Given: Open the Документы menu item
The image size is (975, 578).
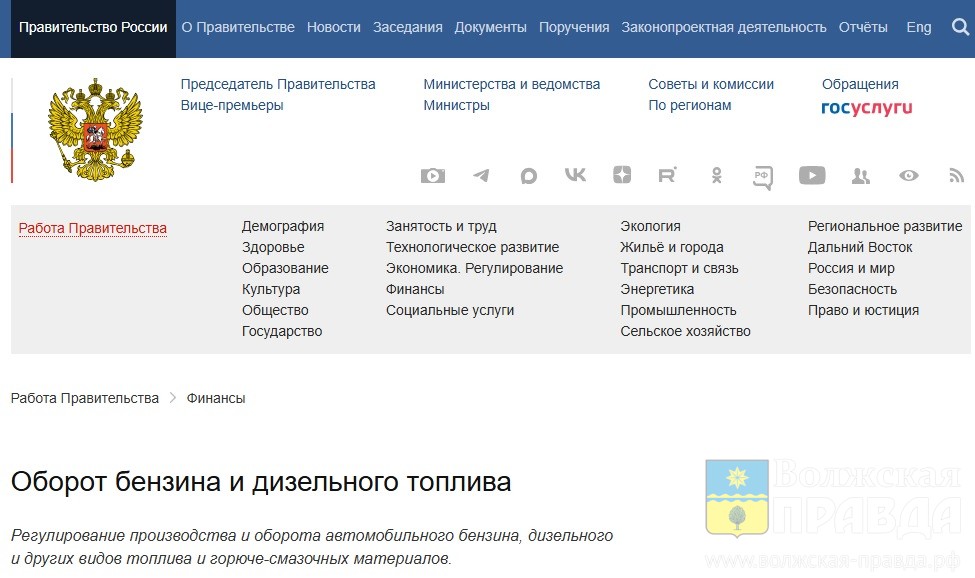Looking at the screenshot, I should click(490, 28).
